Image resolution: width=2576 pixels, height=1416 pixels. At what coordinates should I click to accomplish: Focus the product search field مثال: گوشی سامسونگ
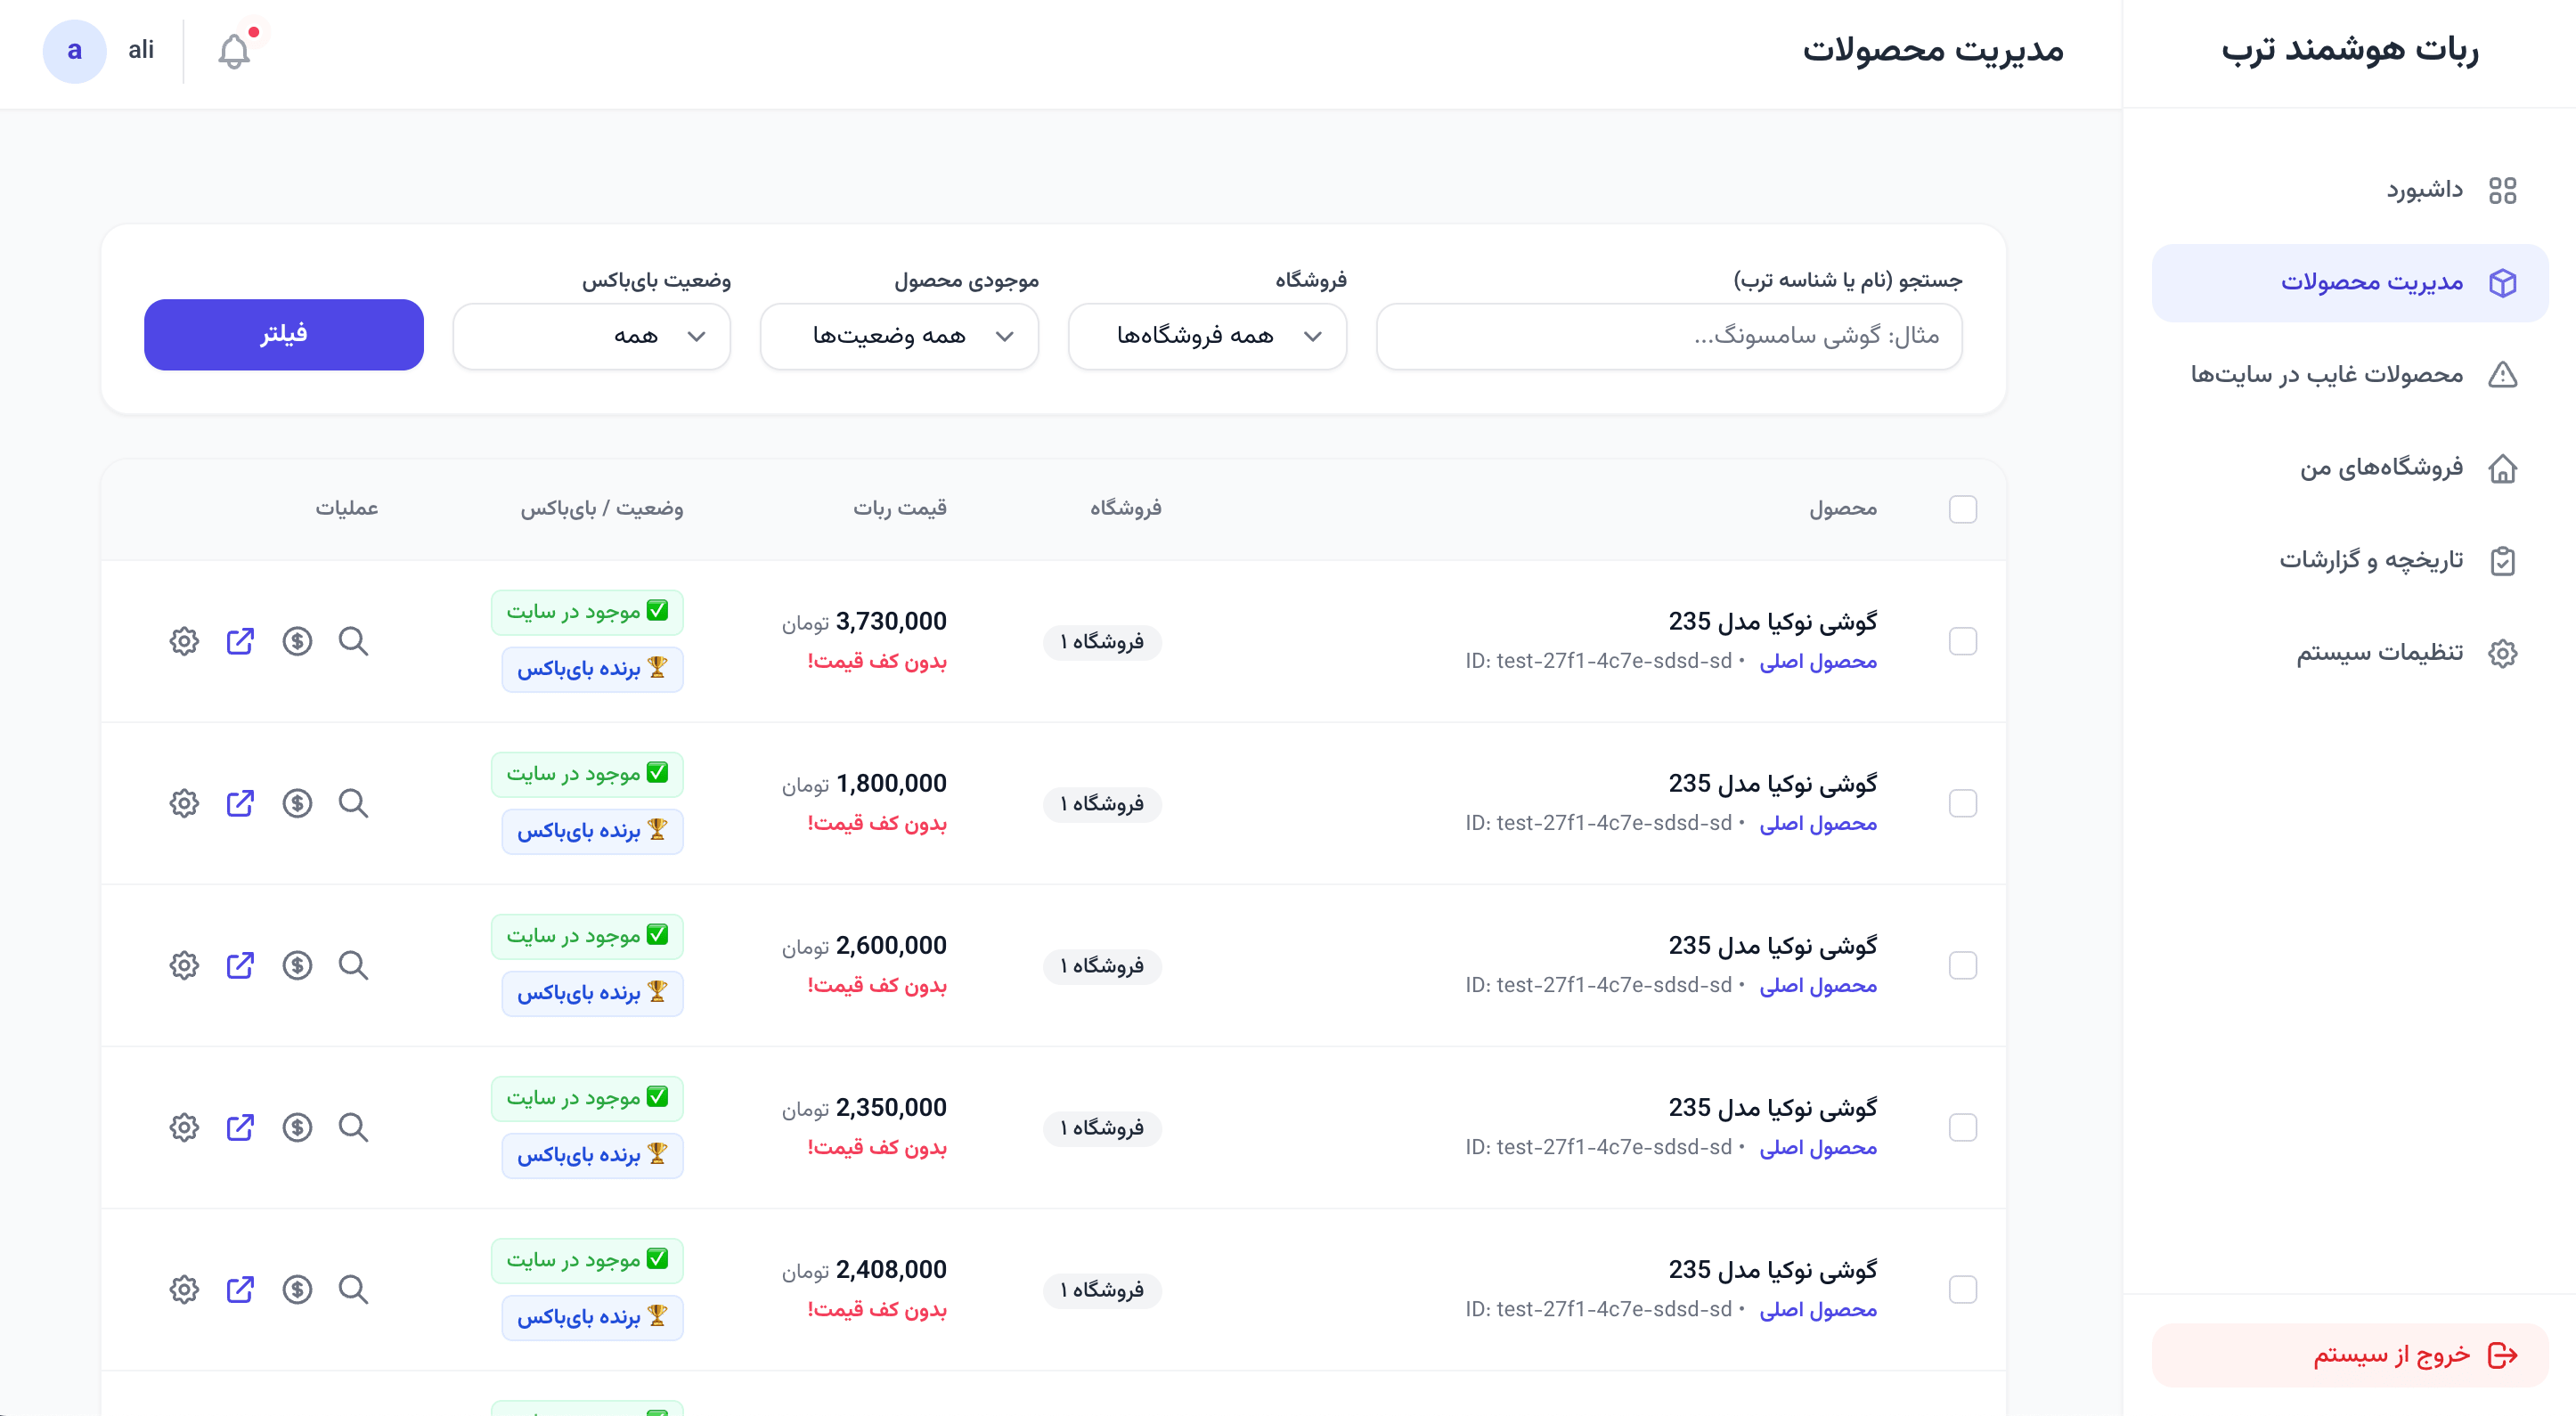(x=1669, y=336)
